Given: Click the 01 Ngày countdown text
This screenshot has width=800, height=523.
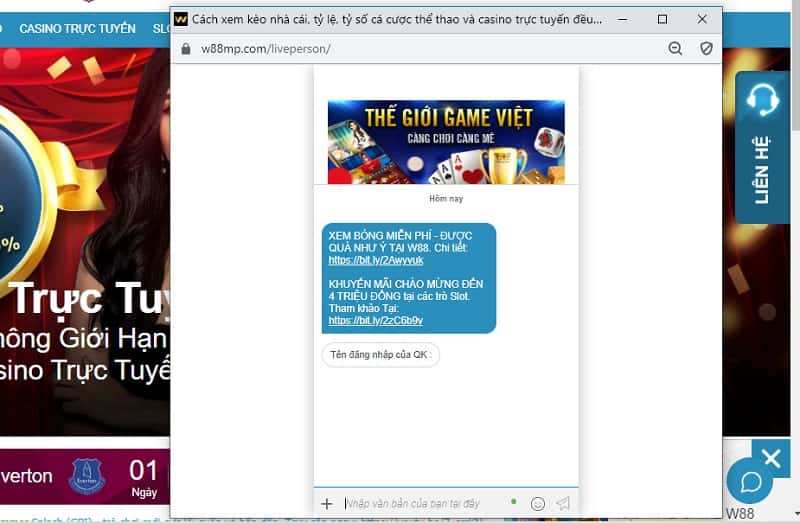Looking at the screenshot, I should point(143,478).
